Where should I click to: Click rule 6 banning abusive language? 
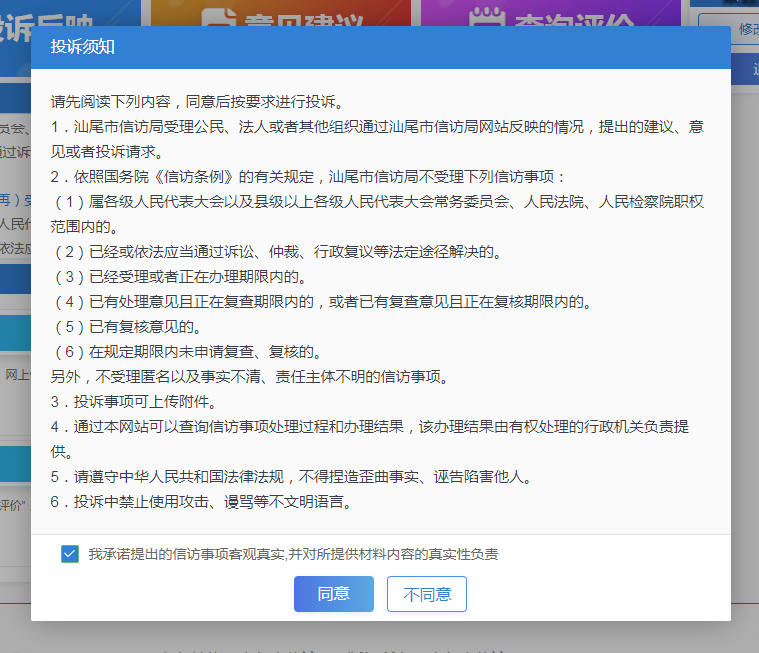(200, 502)
